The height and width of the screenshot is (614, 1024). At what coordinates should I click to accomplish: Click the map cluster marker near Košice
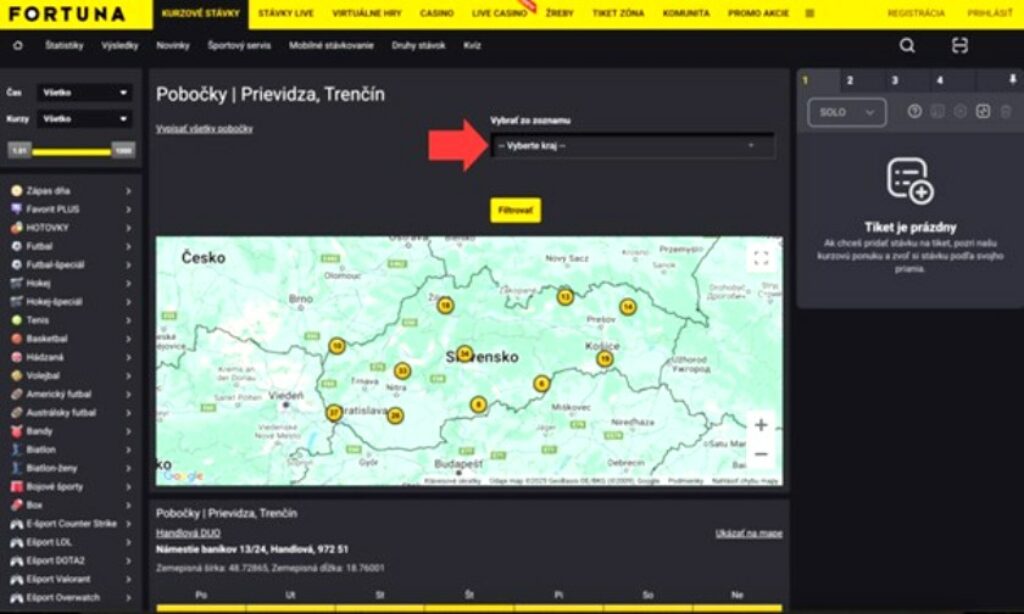[604, 358]
